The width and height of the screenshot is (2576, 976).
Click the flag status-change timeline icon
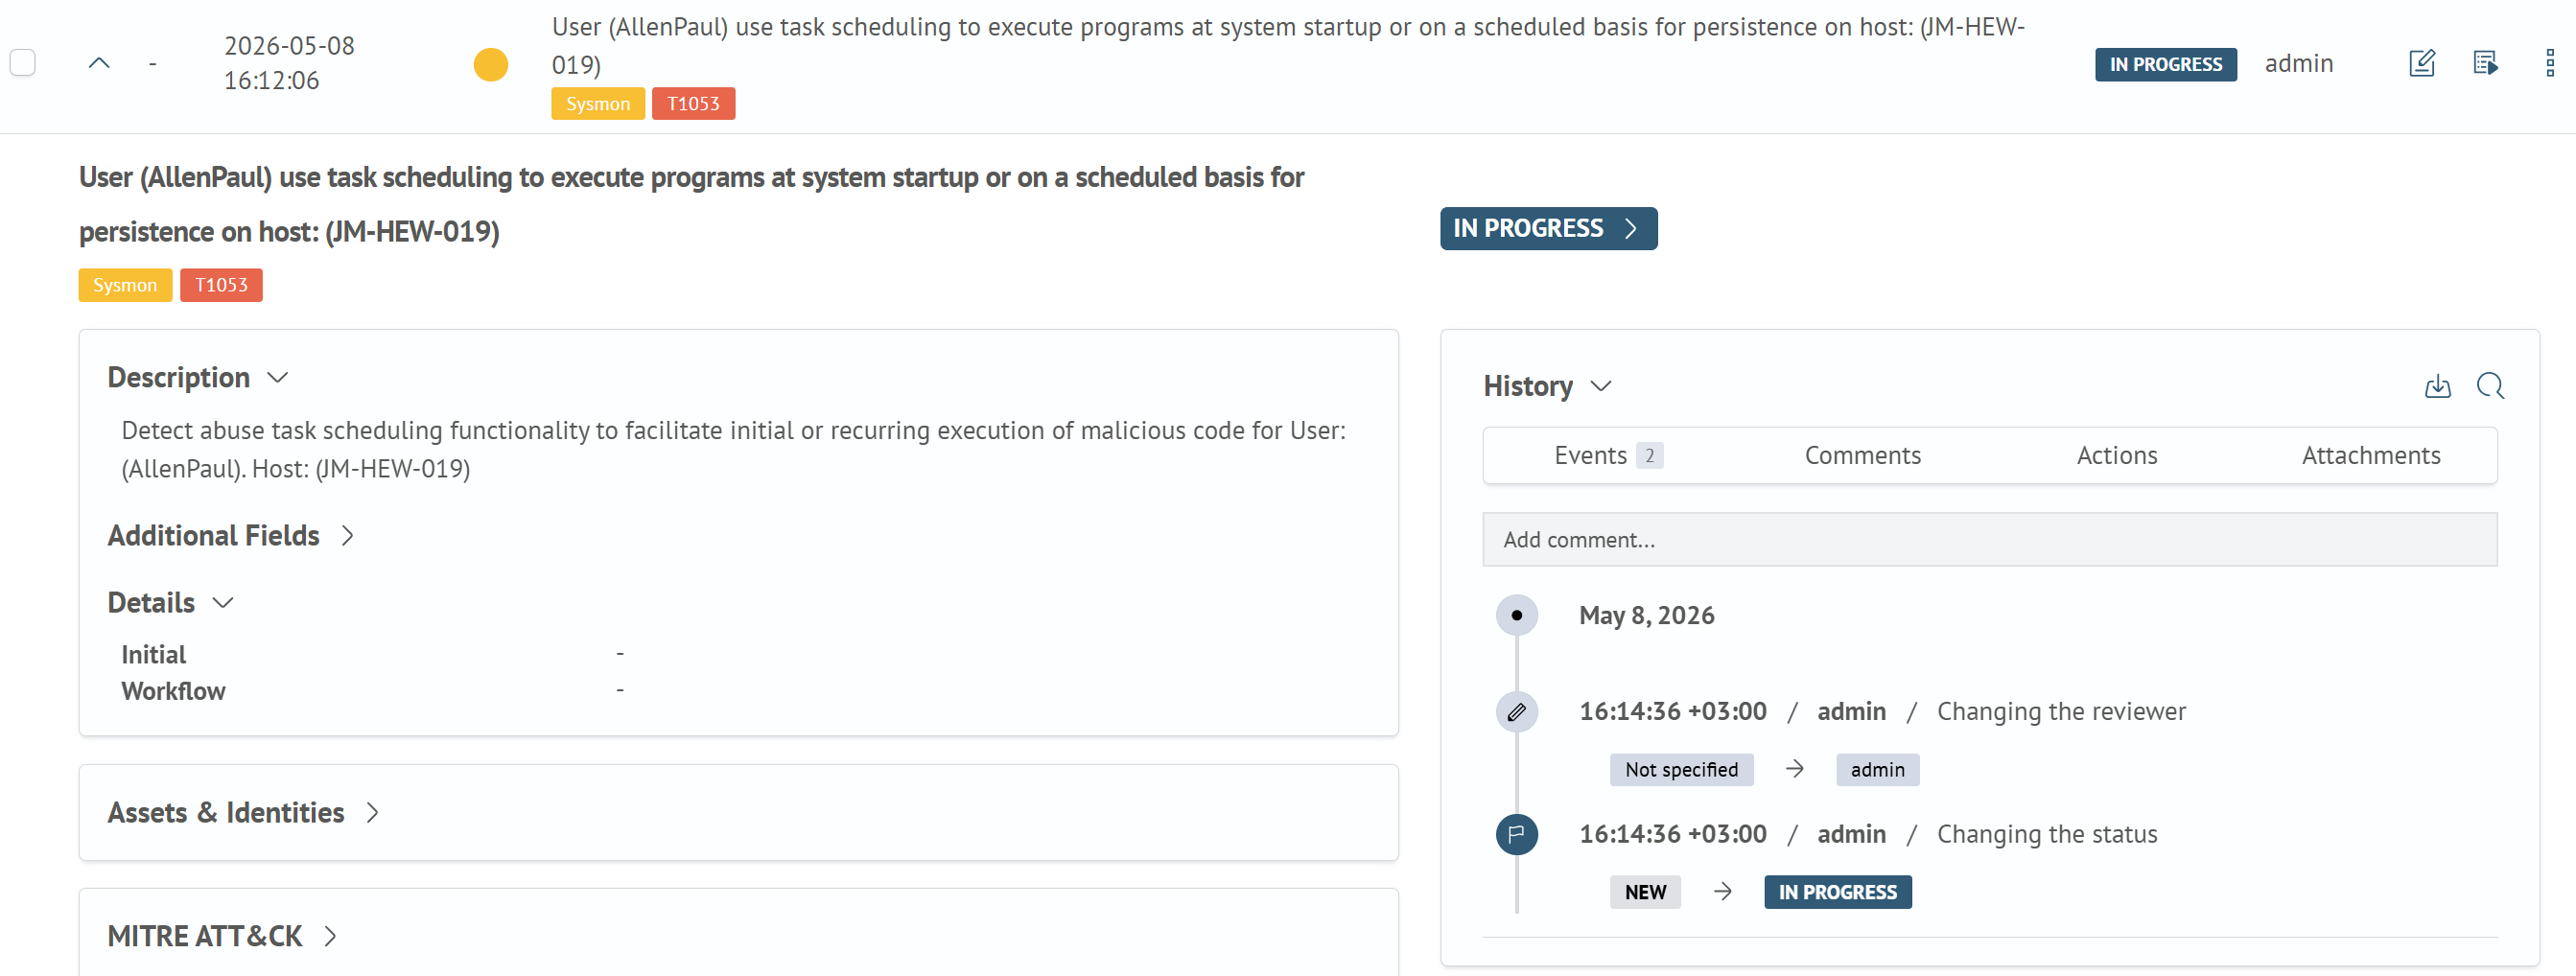tap(1517, 834)
